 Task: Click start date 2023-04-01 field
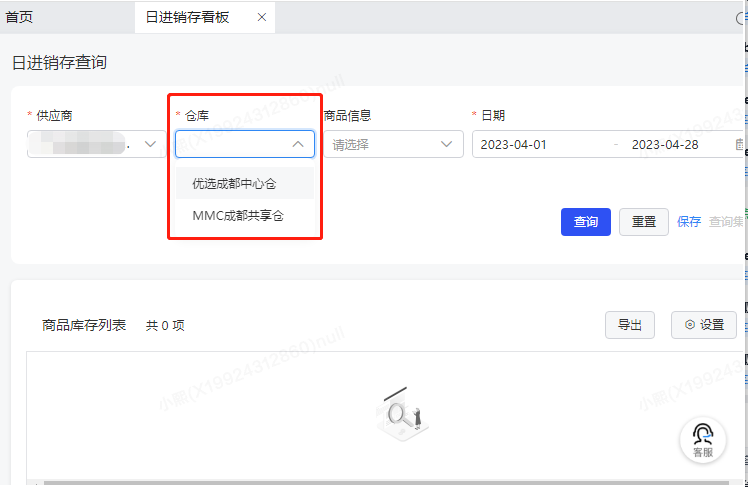pos(513,145)
